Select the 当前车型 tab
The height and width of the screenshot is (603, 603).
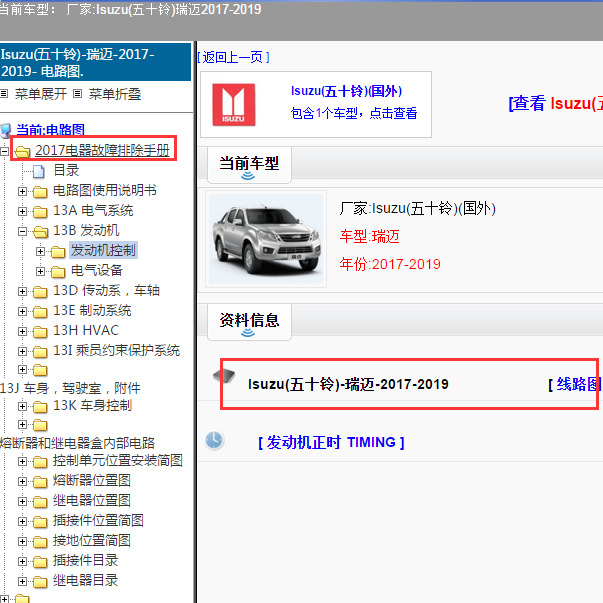pyautogui.click(x=249, y=165)
